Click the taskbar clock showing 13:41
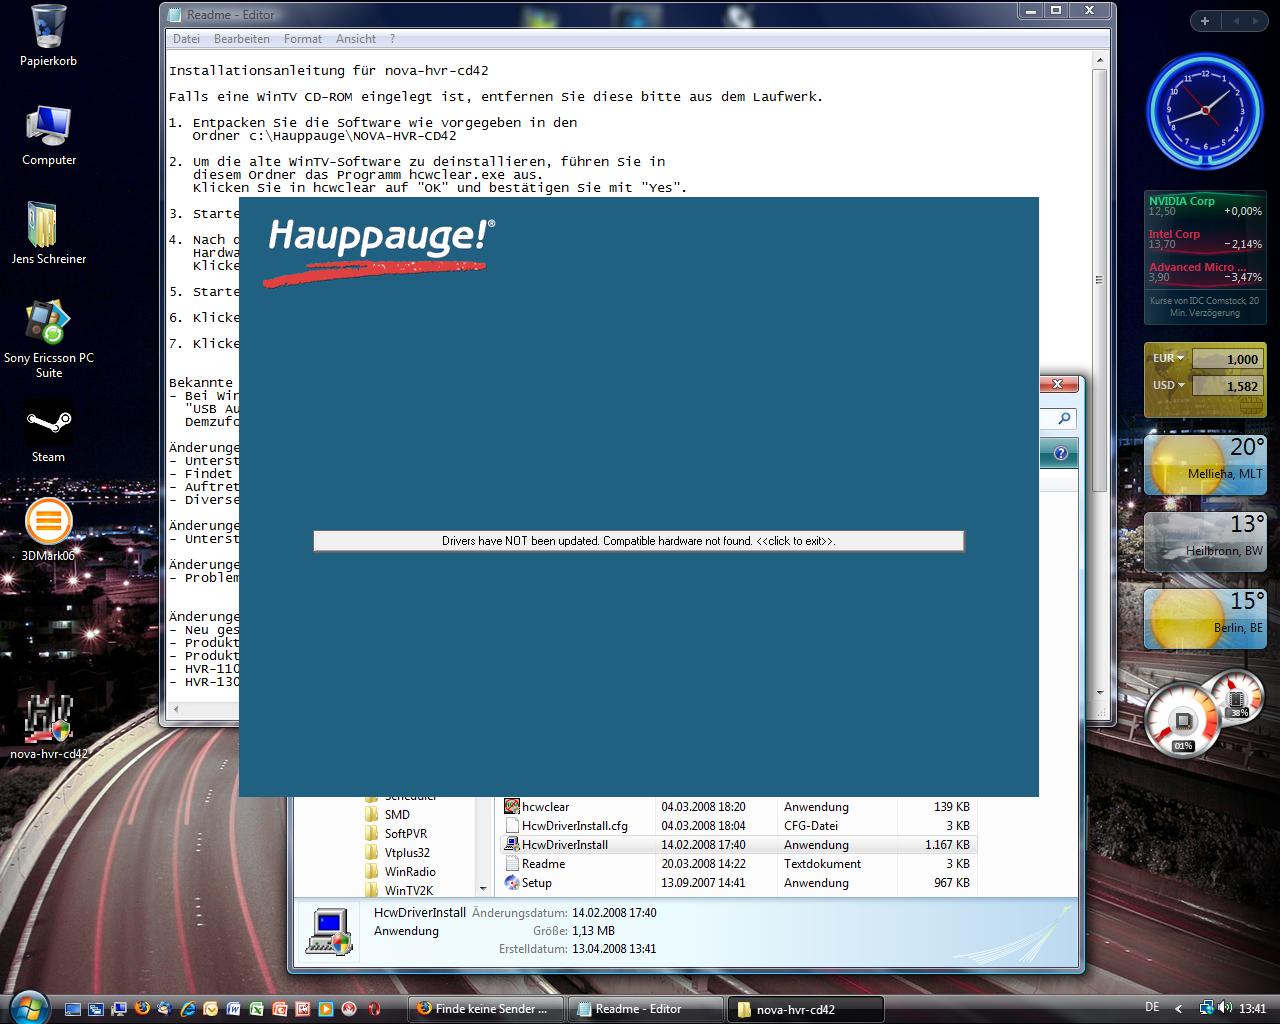 tap(1252, 1009)
